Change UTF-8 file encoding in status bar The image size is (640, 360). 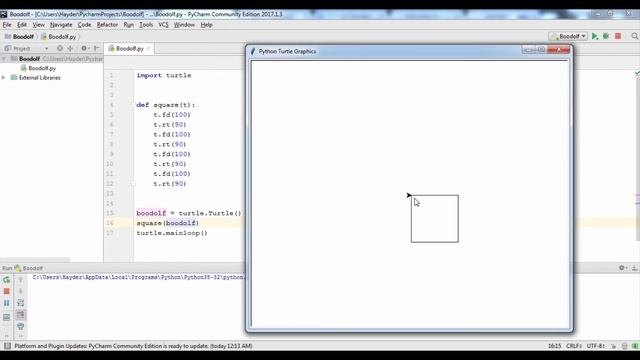[x=596, y=346]
